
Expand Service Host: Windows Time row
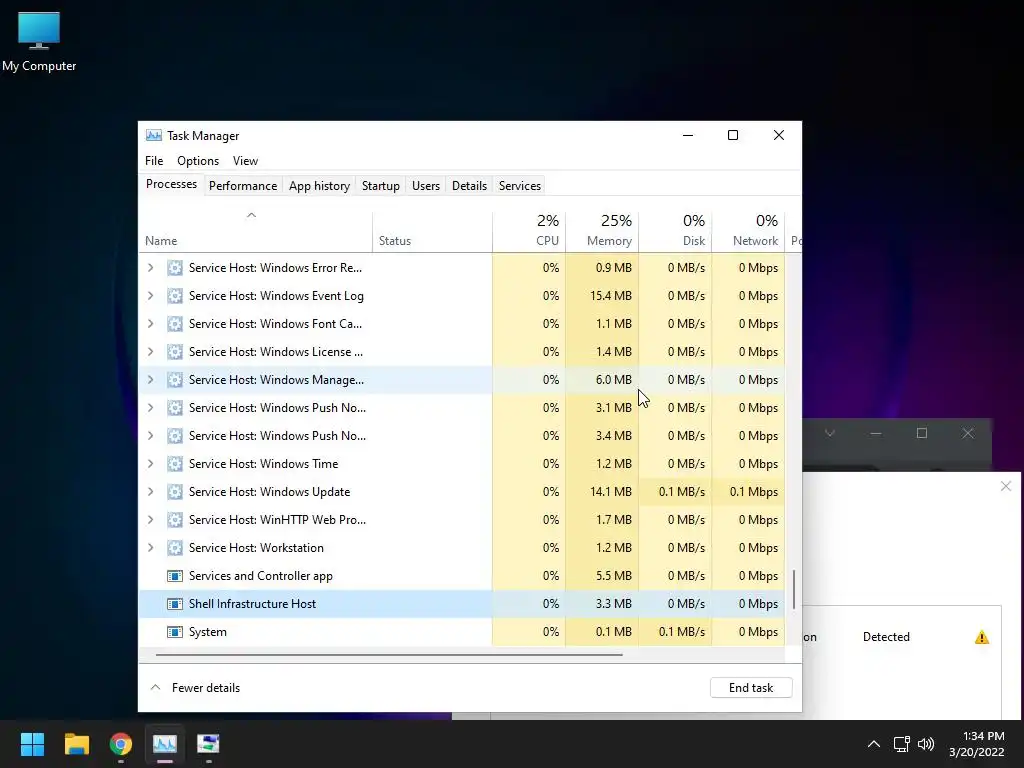tap(150, 464)
